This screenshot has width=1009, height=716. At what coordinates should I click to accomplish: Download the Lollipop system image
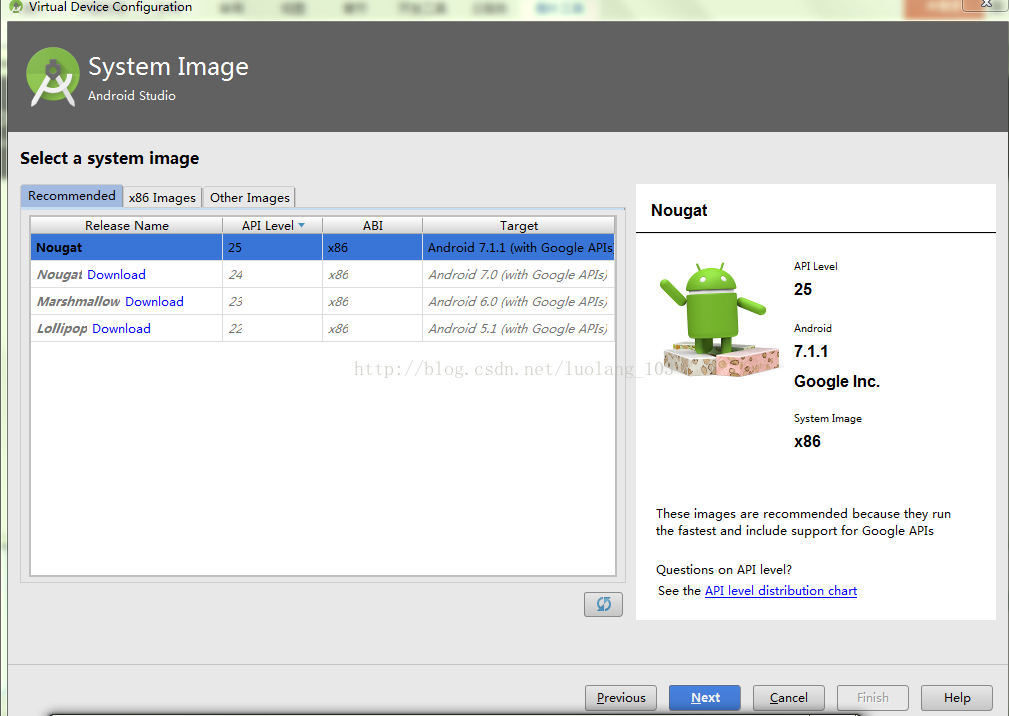point(121,329)
